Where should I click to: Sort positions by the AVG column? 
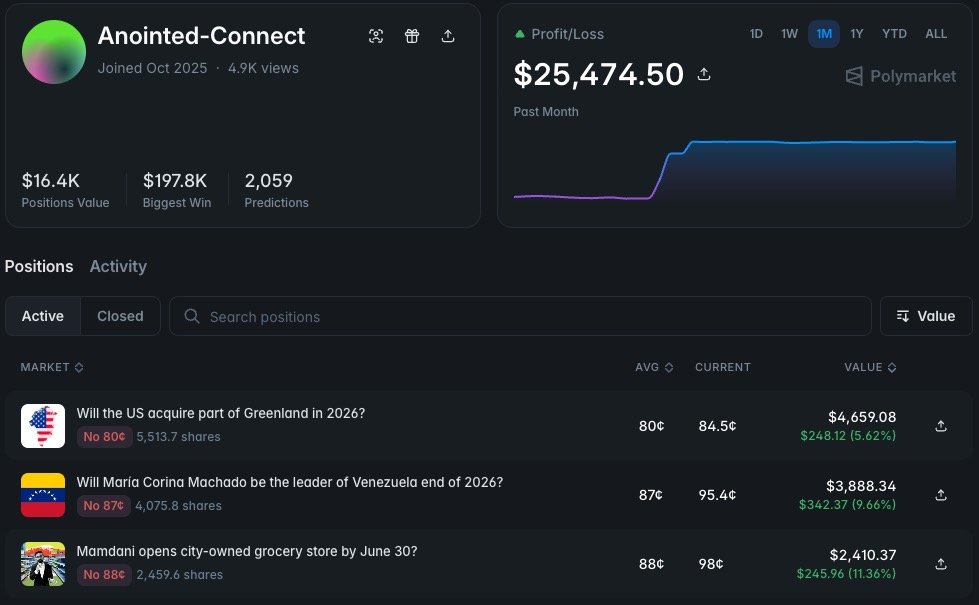coord(654,367)
